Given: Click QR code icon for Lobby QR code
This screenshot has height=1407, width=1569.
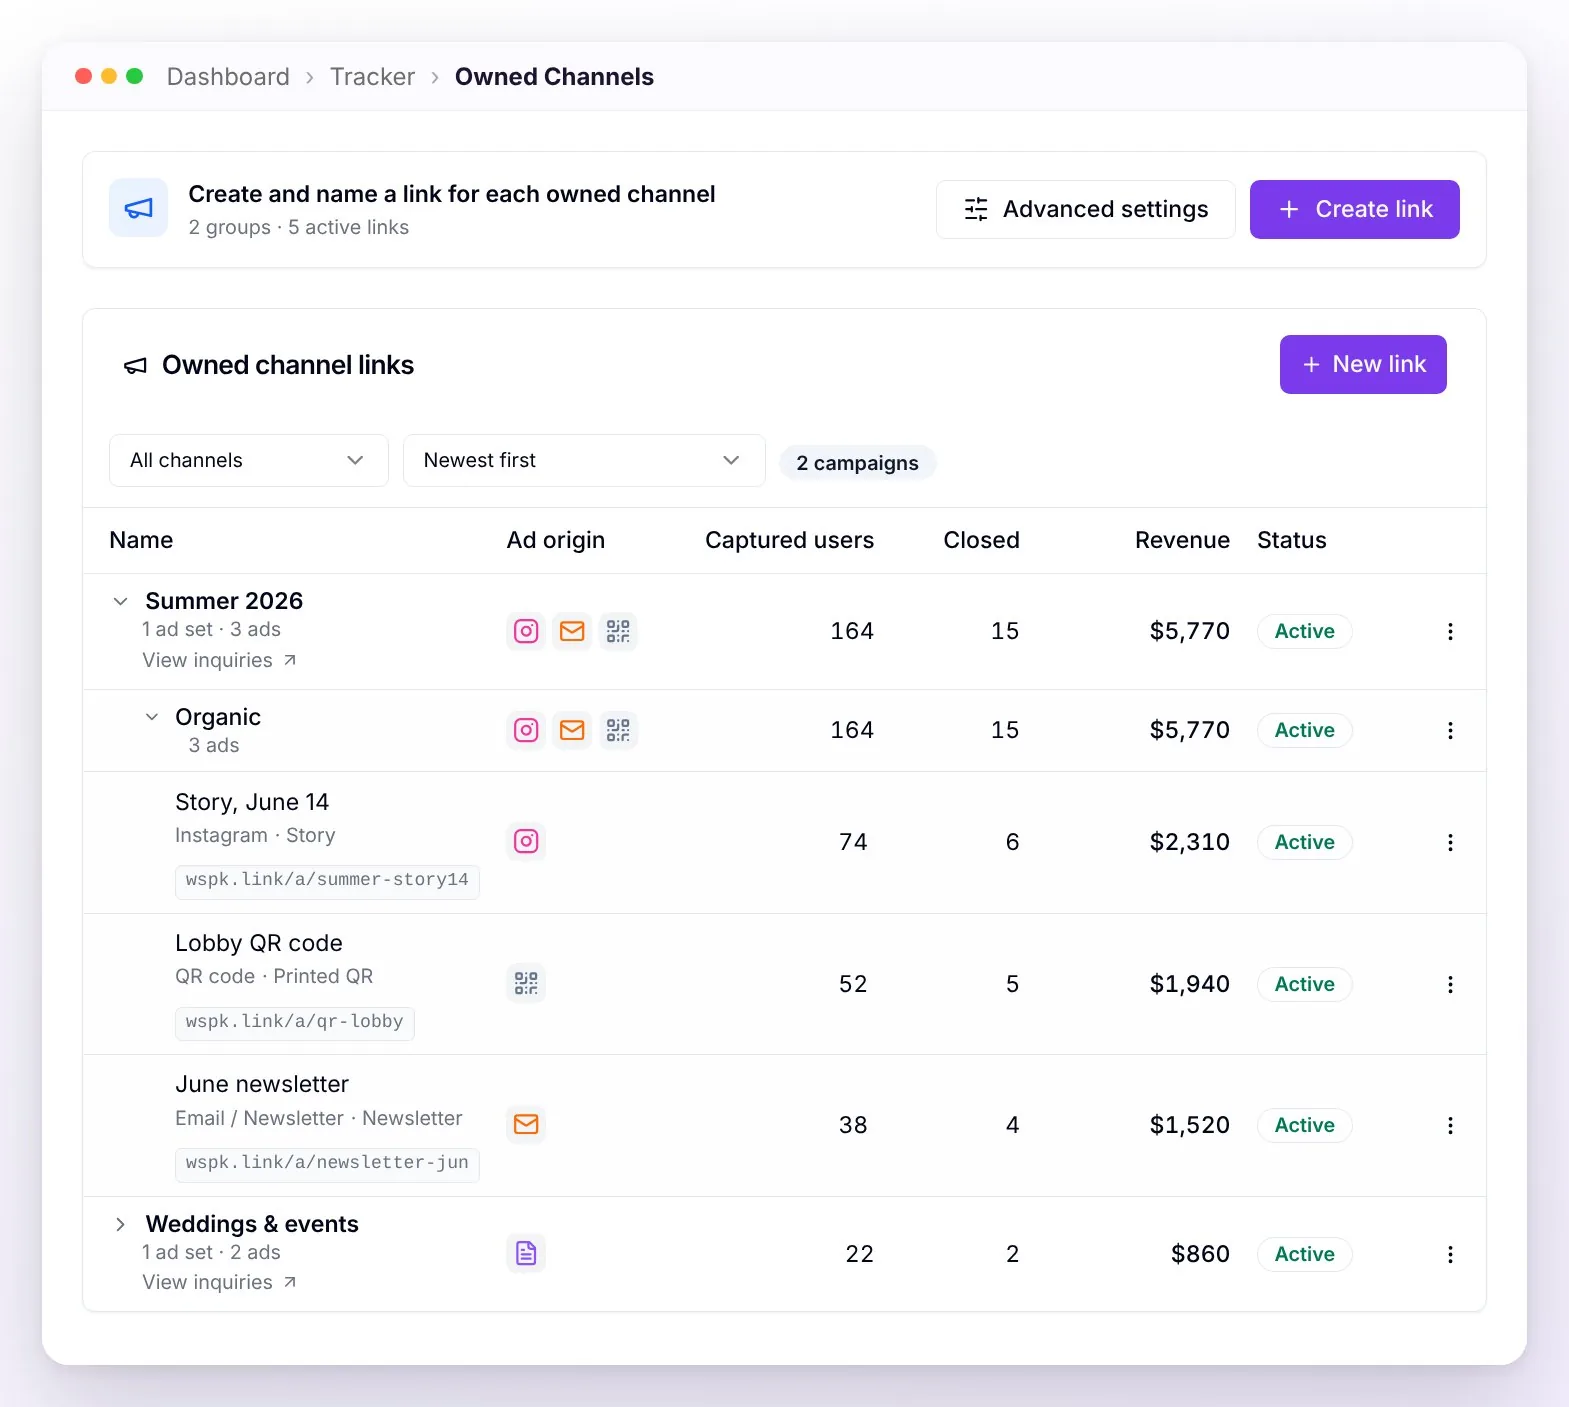Looking at the screenshot, I should [526, 983].
